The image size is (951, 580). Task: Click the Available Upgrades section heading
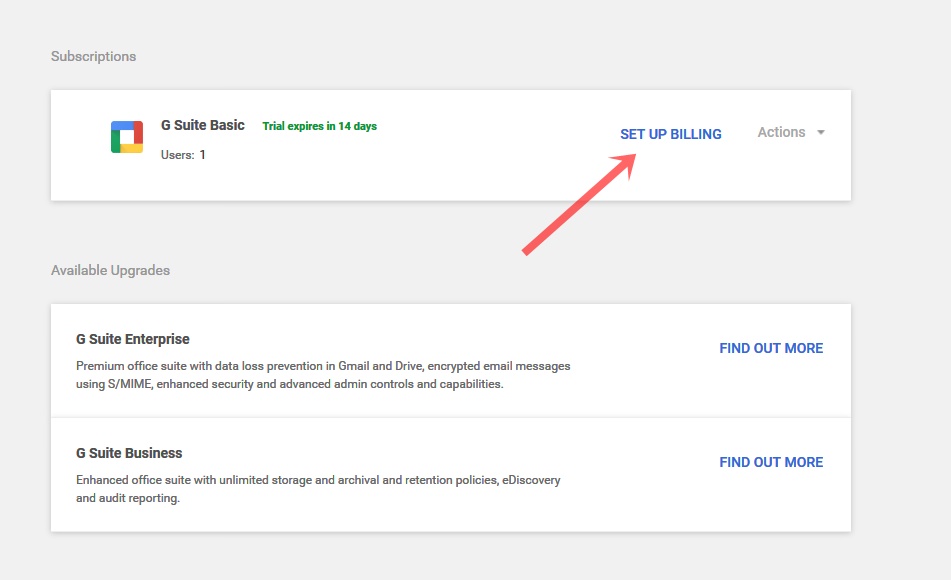pyautogui.click(x=110, y=271)
